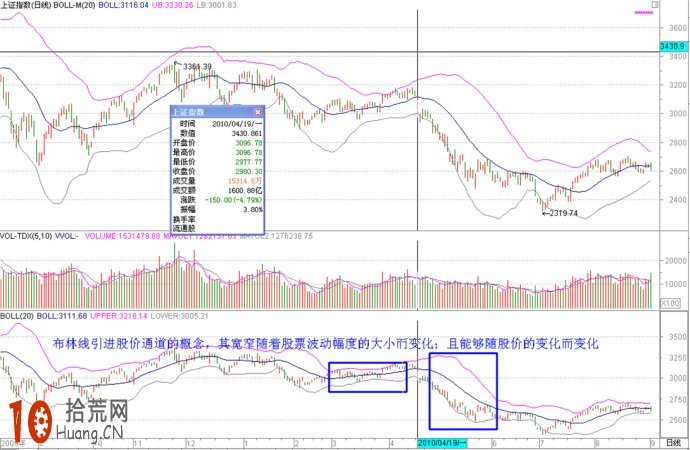Click the LB:3001.83 lower band value
The image size is (690, 450).
click(216, 5)
